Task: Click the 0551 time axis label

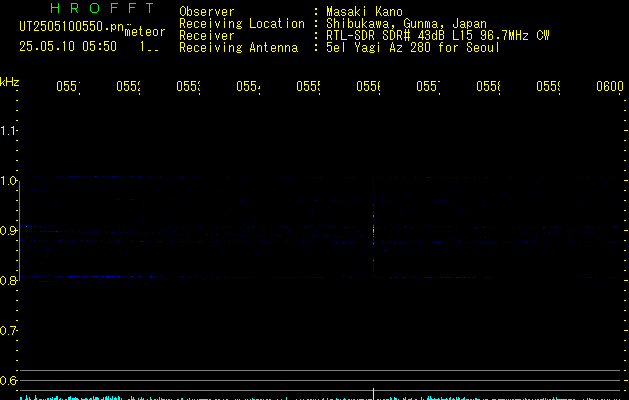Action: (x=68, y=86)
